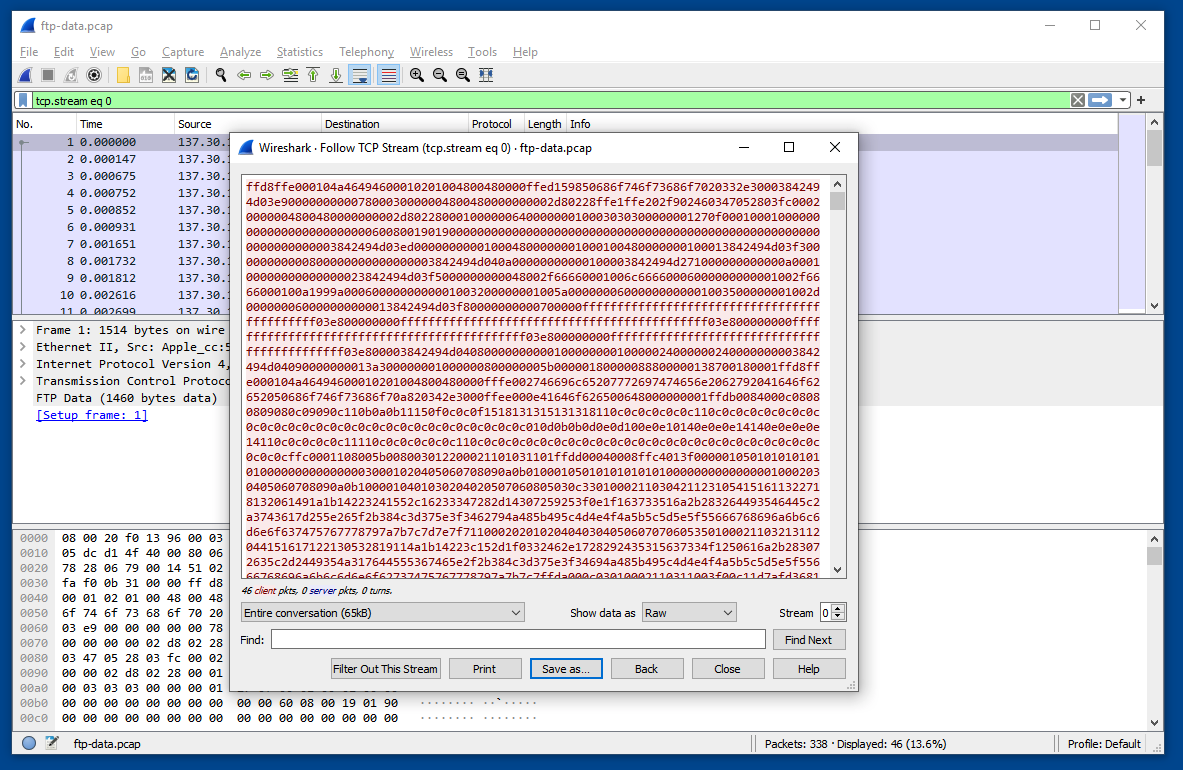The height and width of the screenshot is (770, 1183).
Task: Sort packets by Time column header
Action: [124, 124]
